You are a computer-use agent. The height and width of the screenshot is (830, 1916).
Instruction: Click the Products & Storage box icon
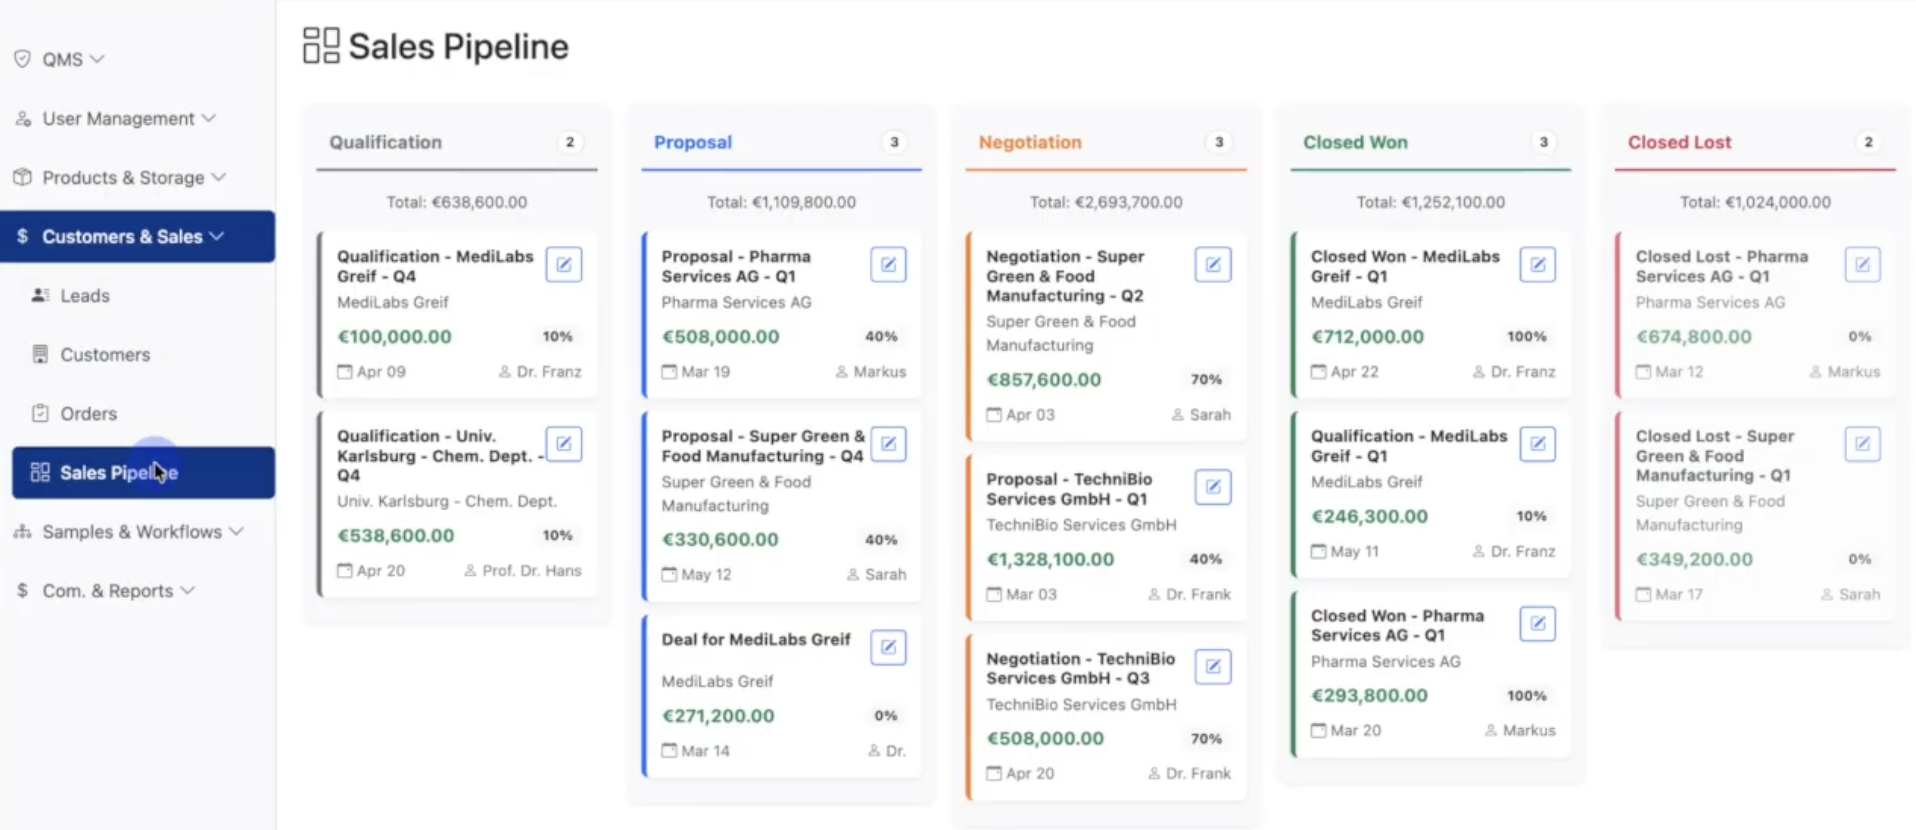coord(22,177)
